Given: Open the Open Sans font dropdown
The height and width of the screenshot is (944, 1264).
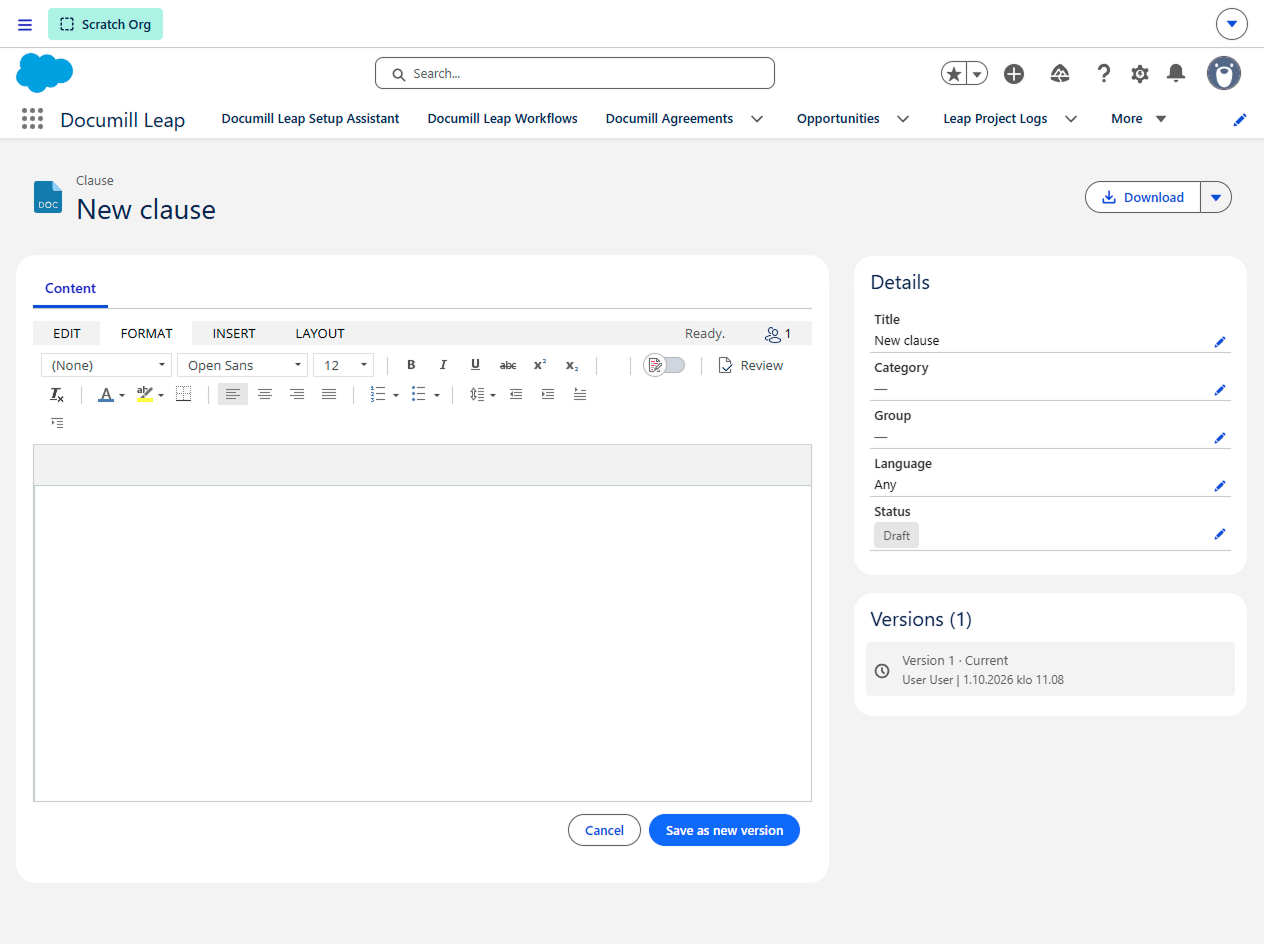Looking at the screenshot, I should (x=242, y=365).
